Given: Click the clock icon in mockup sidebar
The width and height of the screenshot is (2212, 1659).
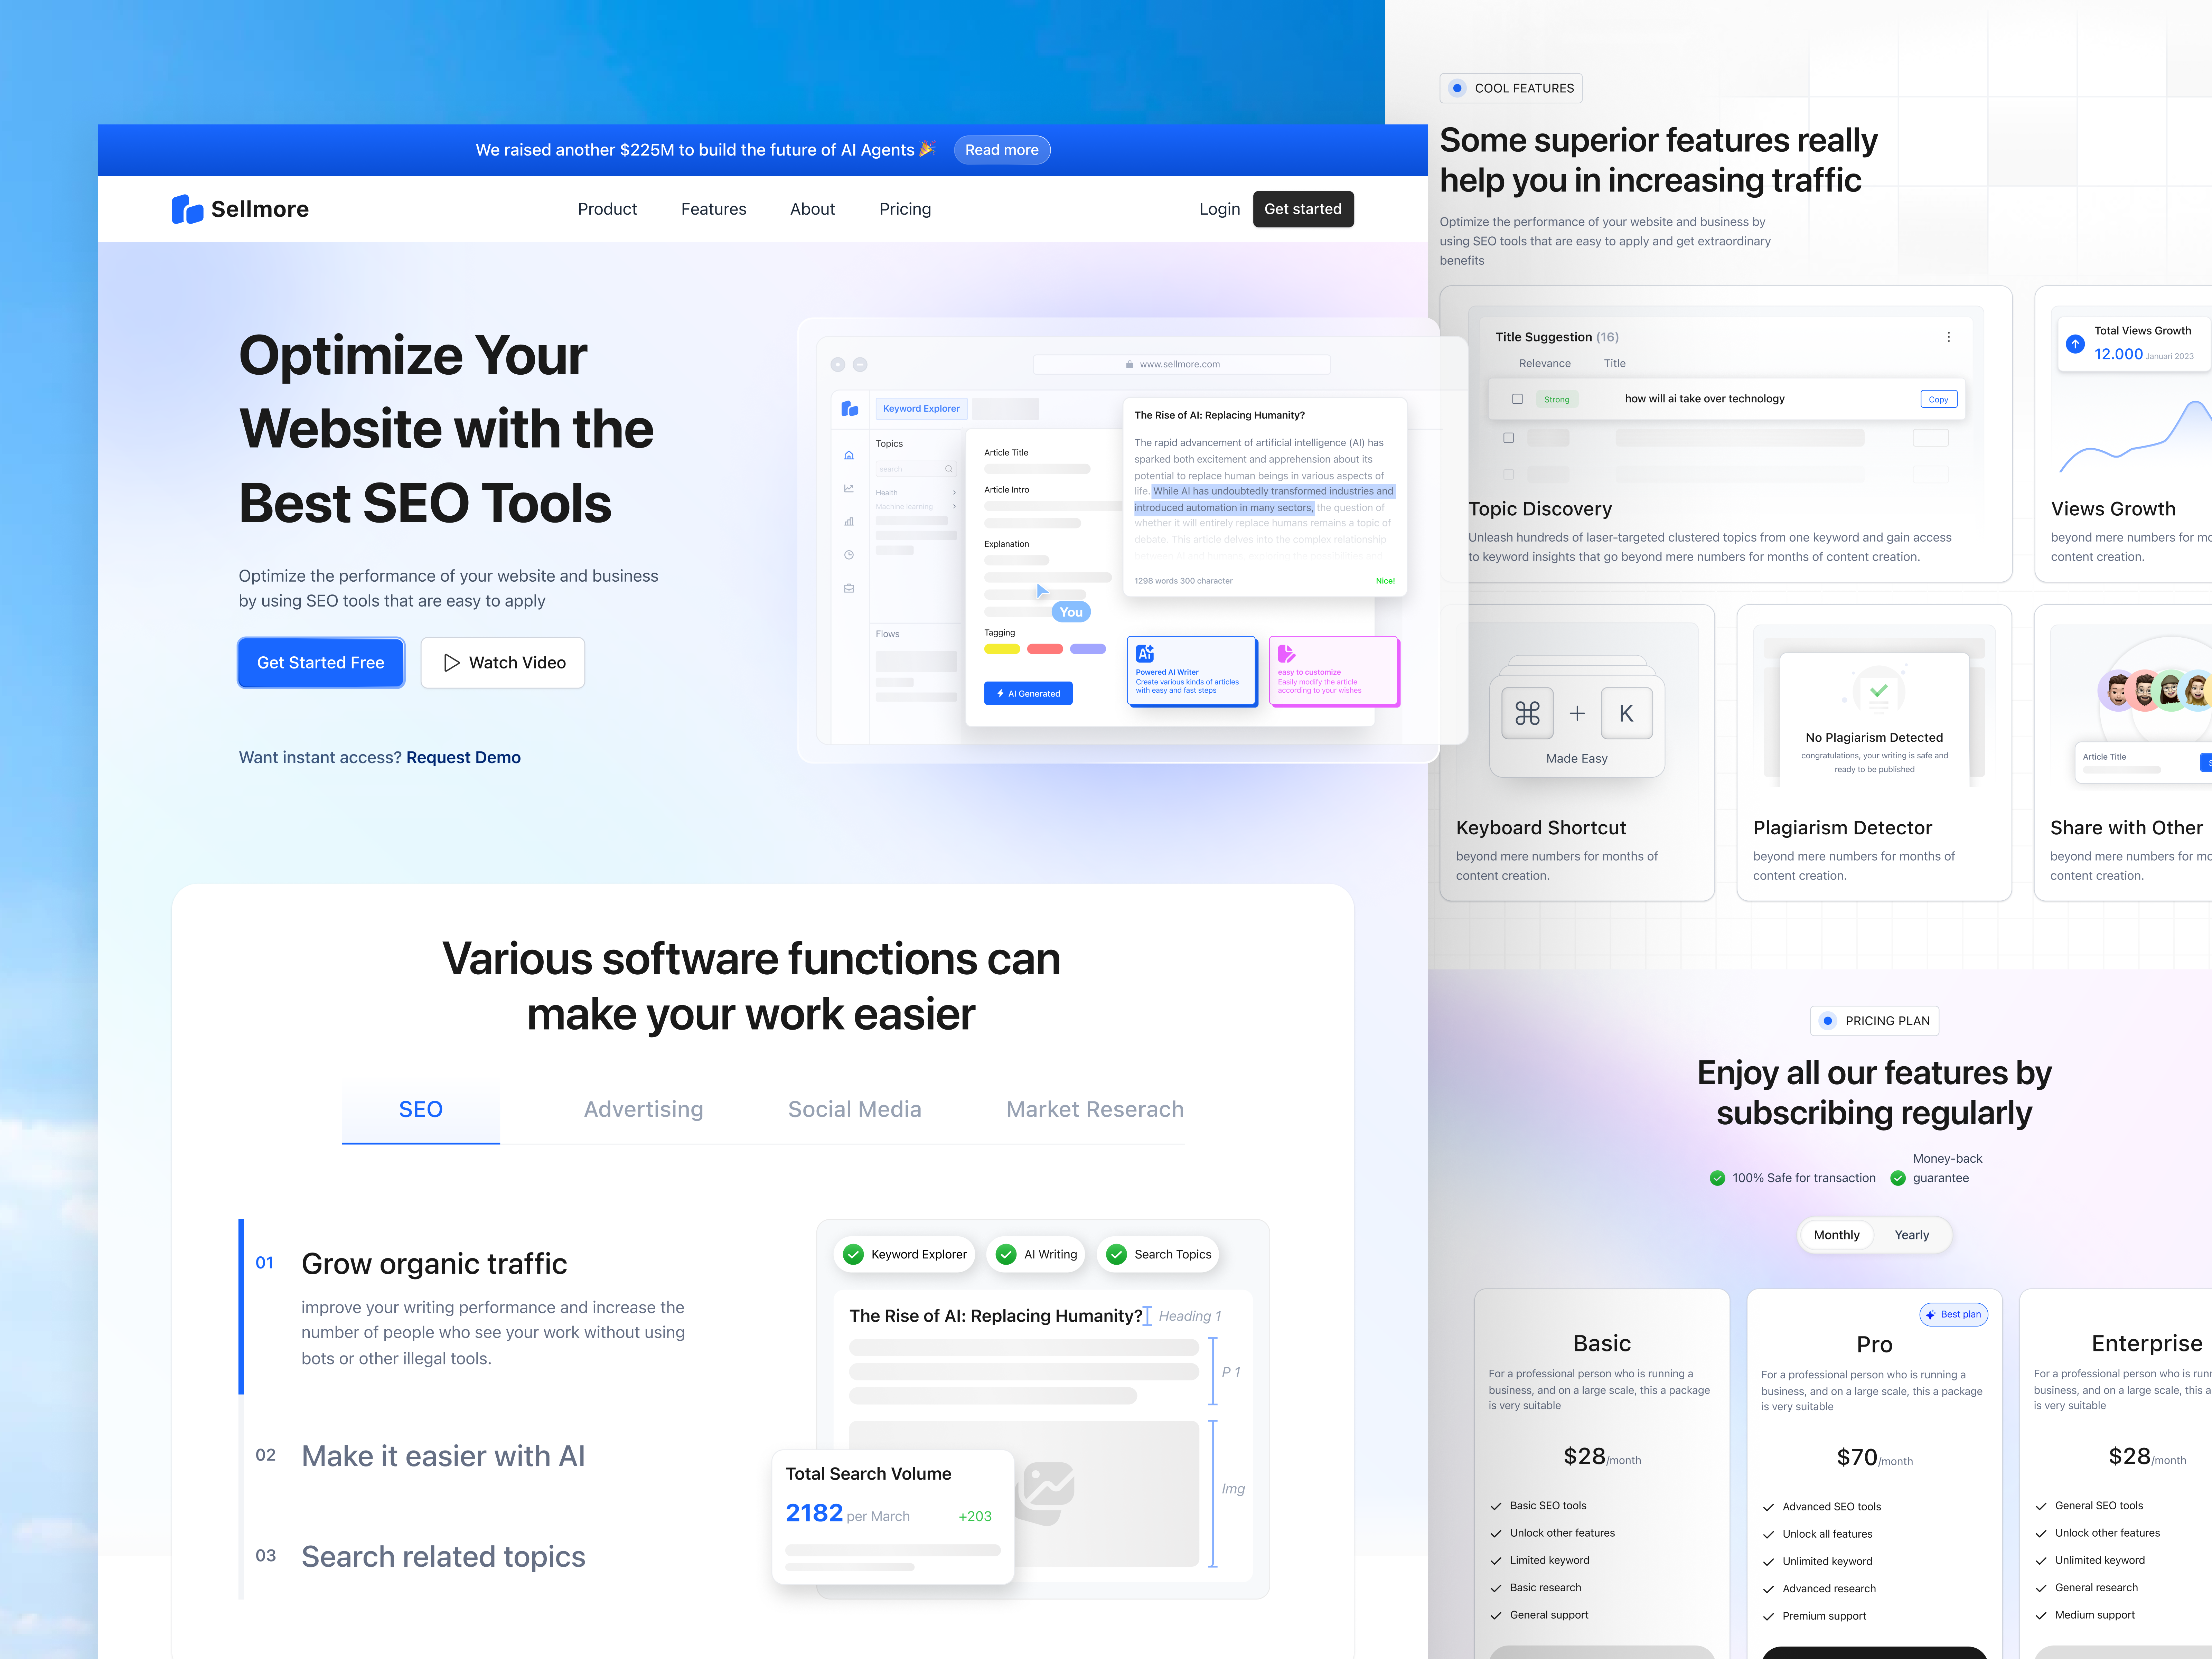Looking at the screenshot, I should pos(849,555).
